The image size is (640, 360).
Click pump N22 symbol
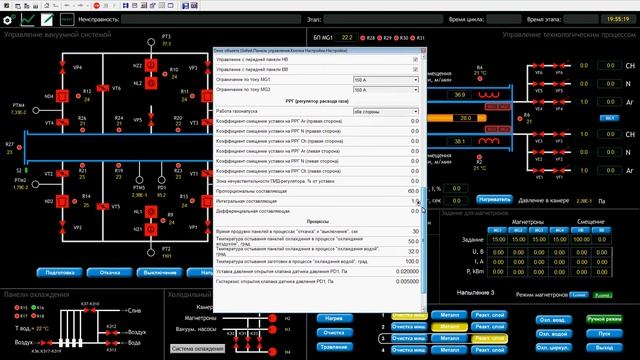click(x=151, y=65)
